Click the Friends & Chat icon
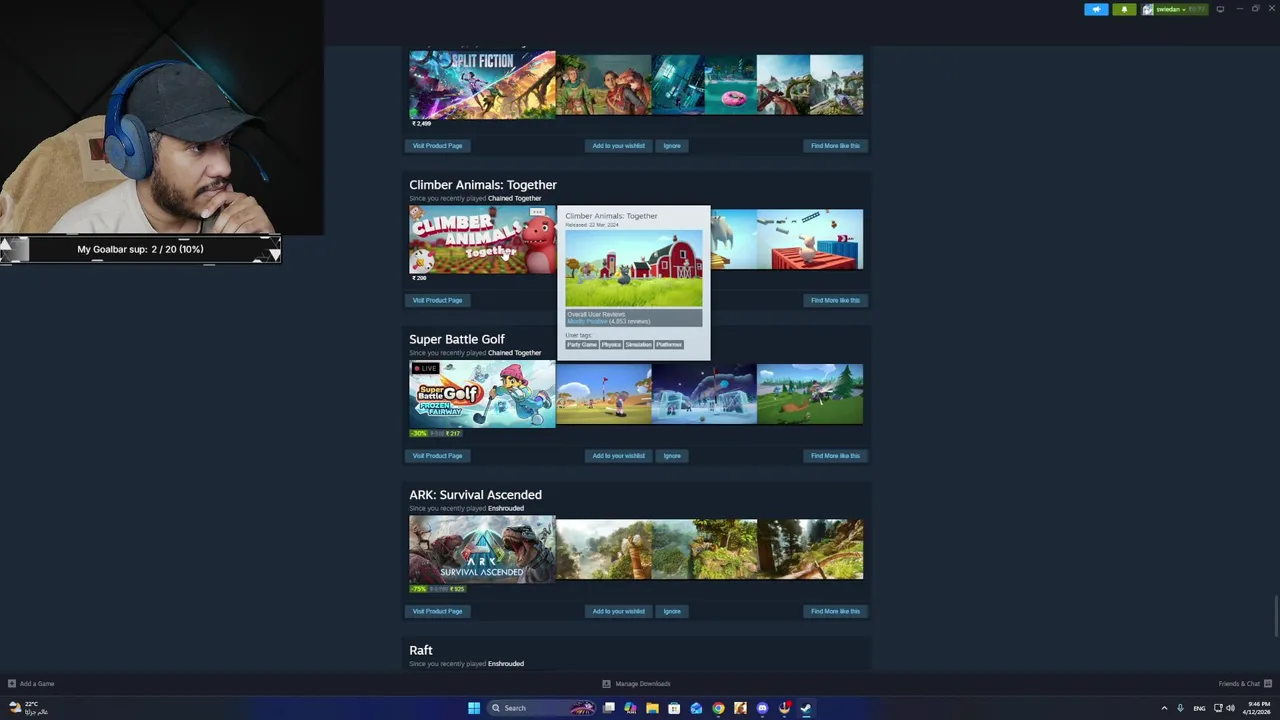This screenshot has width=1280, height=720. 1267,684
